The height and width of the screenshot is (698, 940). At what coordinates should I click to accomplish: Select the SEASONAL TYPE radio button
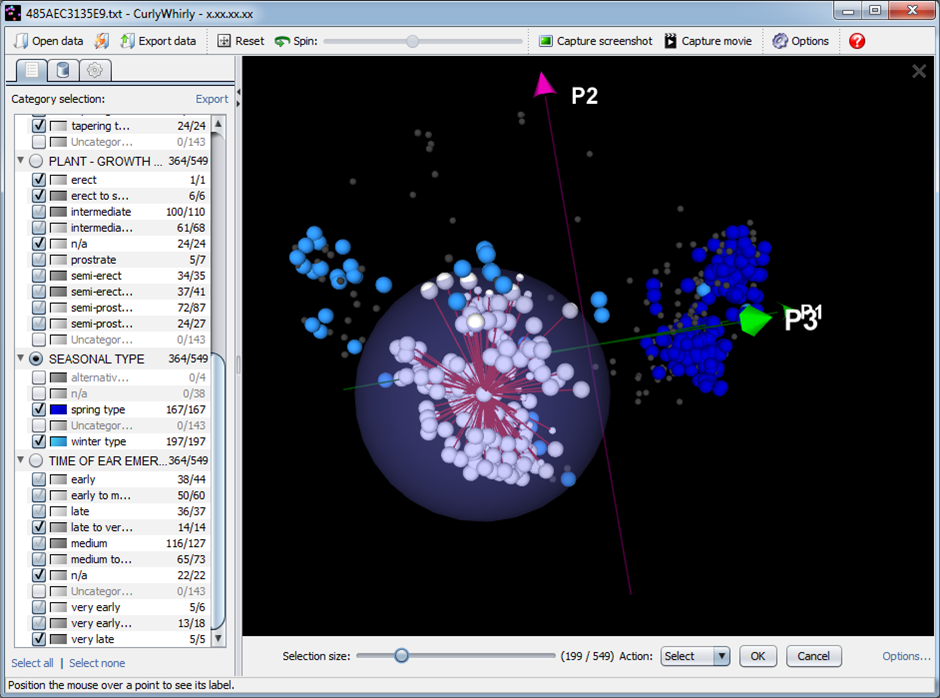(x=36, y=359)
